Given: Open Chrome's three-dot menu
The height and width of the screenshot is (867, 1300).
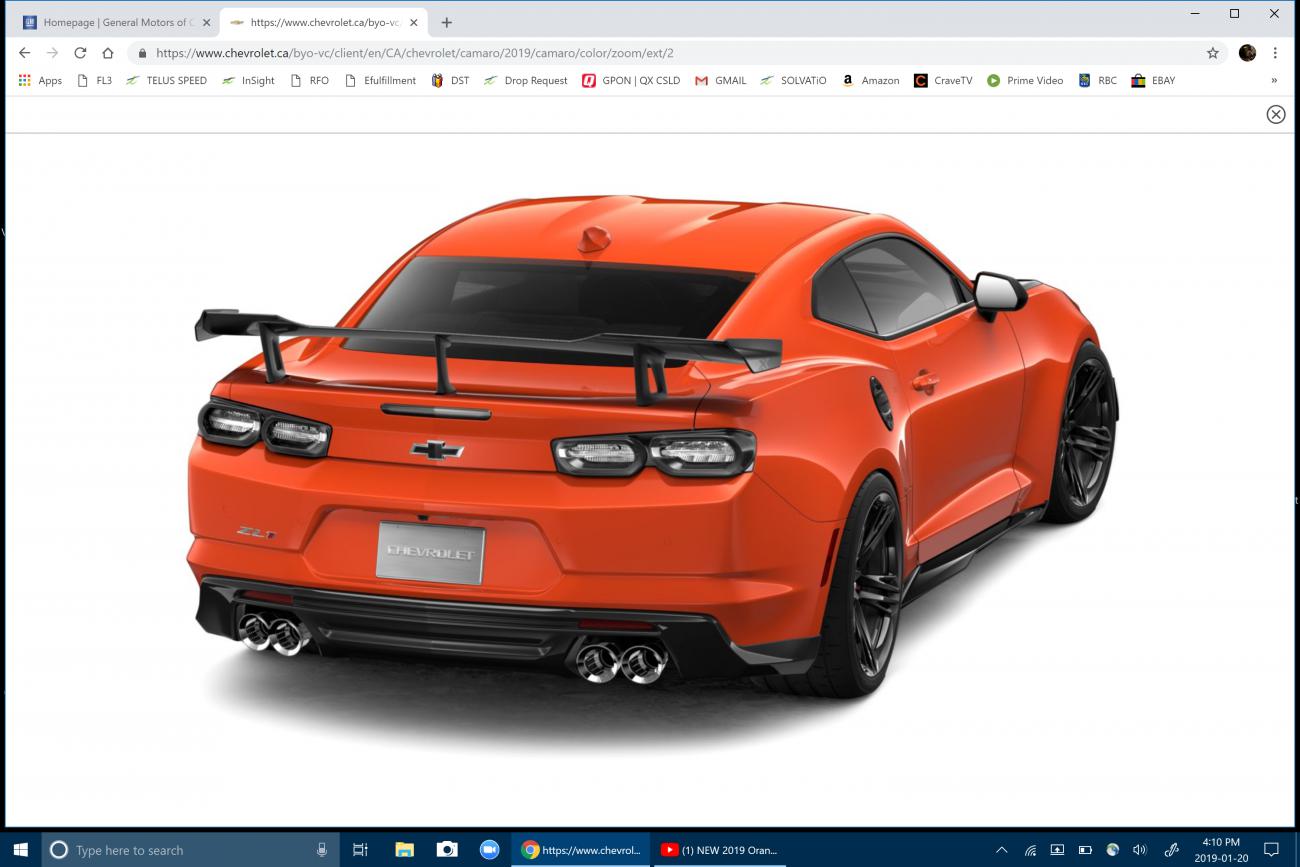Looking at the screenshot, I should 1274,53.
